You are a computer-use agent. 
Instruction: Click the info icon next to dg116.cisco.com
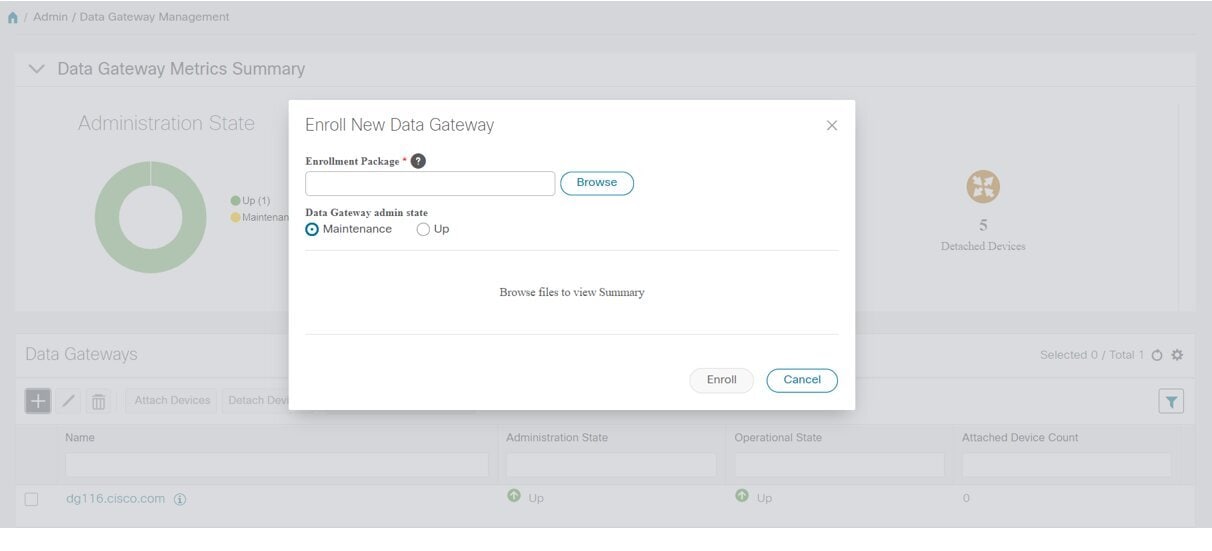(180, 499)
